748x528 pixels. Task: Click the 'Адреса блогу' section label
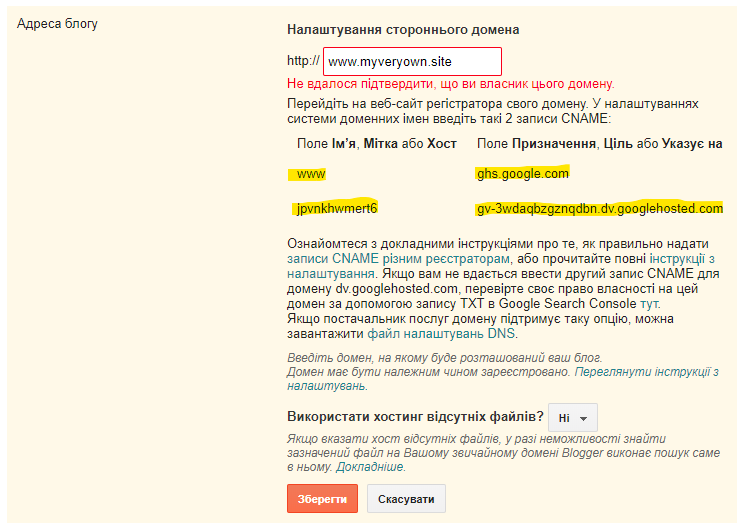click(58, 22)
